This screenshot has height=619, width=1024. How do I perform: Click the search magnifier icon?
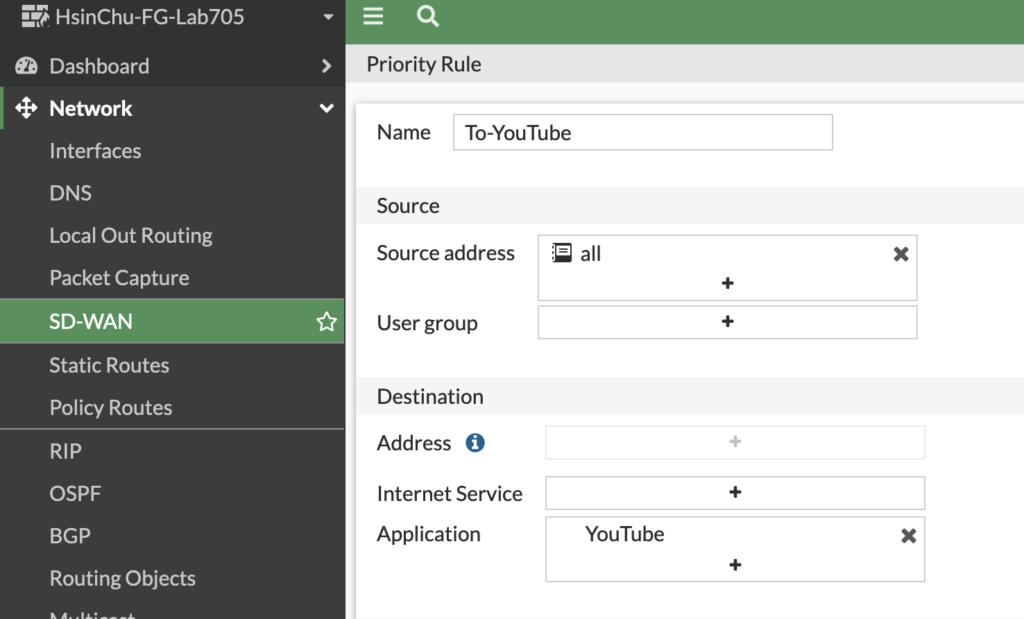click(x=427, y=16)
